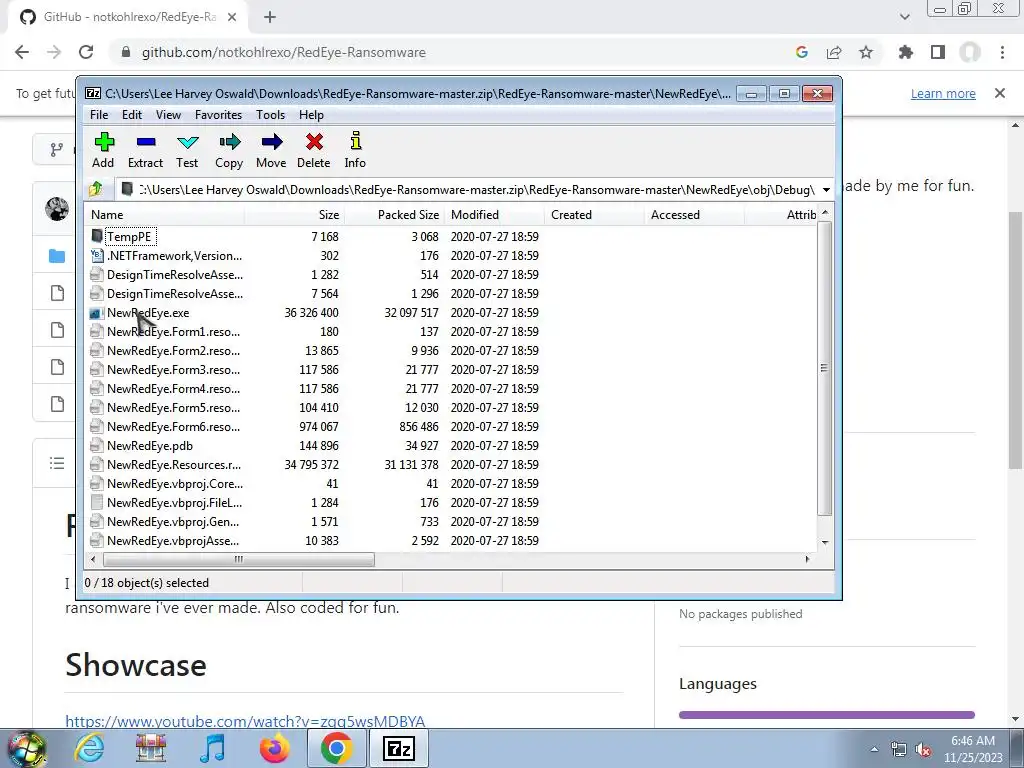Select NewRedEye.vbprojAsse... file row
Screen dimensions: 1024x768
coord(451,541)
